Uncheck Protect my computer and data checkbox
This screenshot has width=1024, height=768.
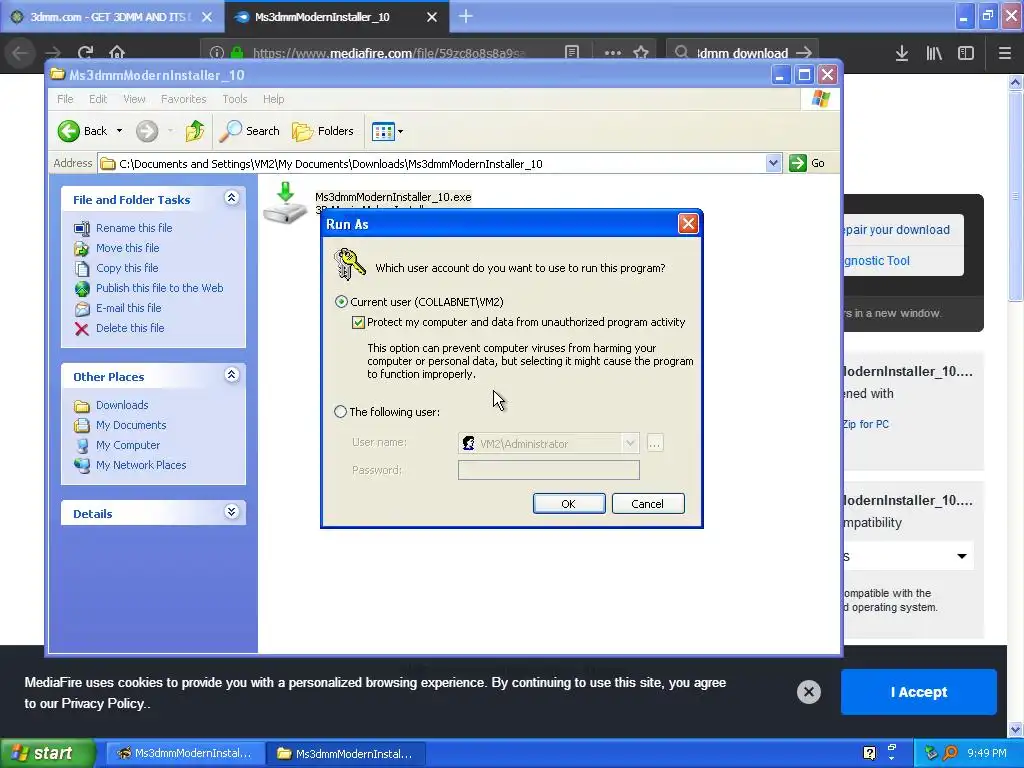358,322
